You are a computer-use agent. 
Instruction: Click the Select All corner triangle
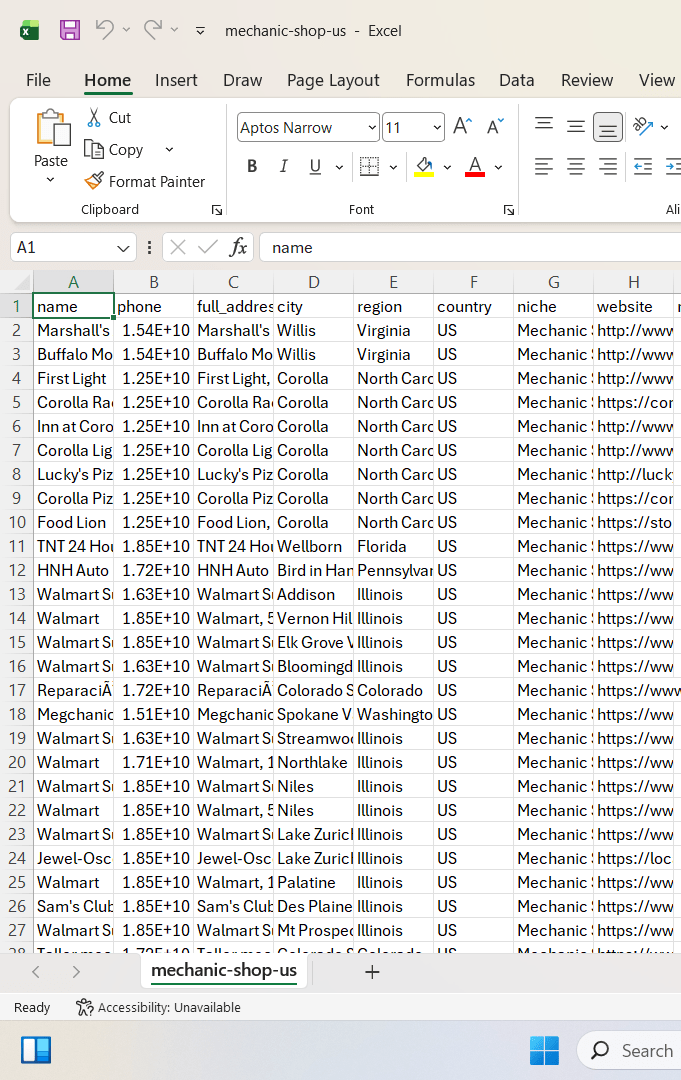[x=23, y=282]
